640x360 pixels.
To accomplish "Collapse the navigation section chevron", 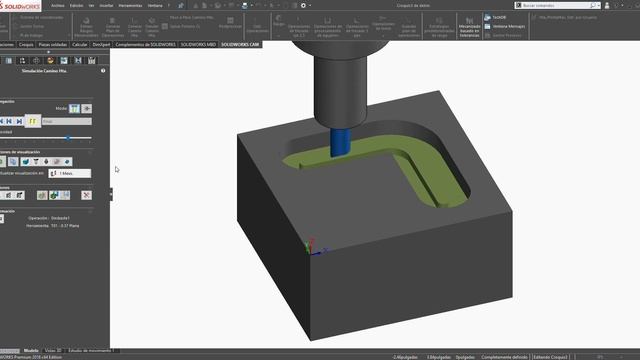I will [x=90, y=101].
